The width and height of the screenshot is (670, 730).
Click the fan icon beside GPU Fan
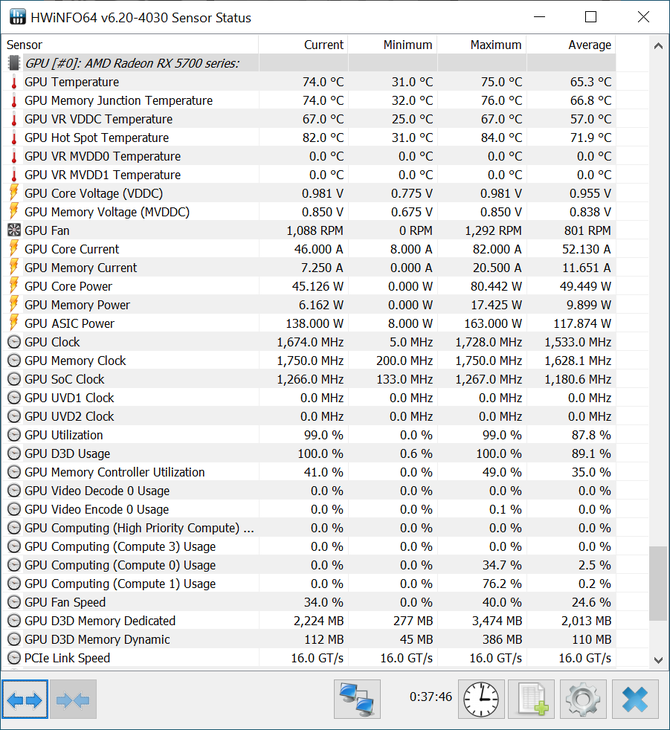coord(14,230)
